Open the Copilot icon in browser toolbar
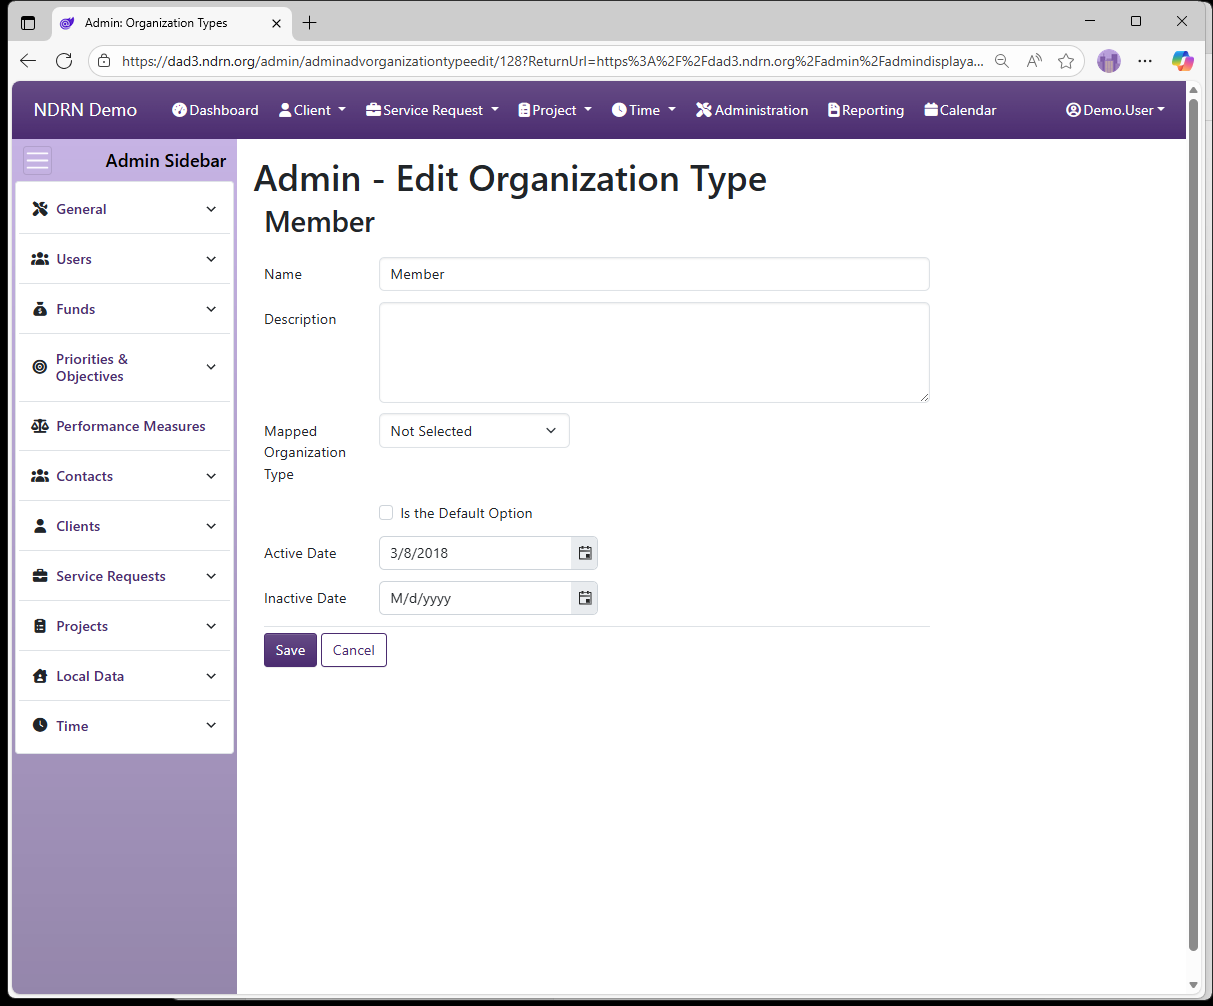The width and height of the screenshot is (1213, 1006). (x=1183, y=61)
